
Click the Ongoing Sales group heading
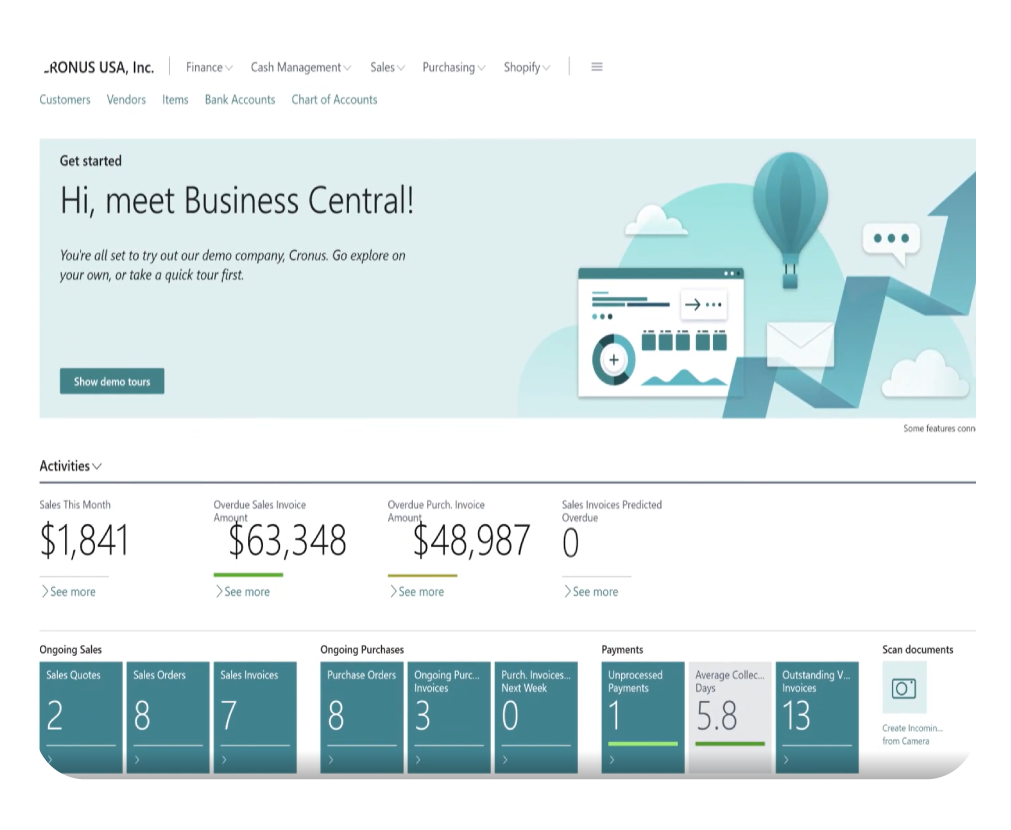click(x=70, y=649)
